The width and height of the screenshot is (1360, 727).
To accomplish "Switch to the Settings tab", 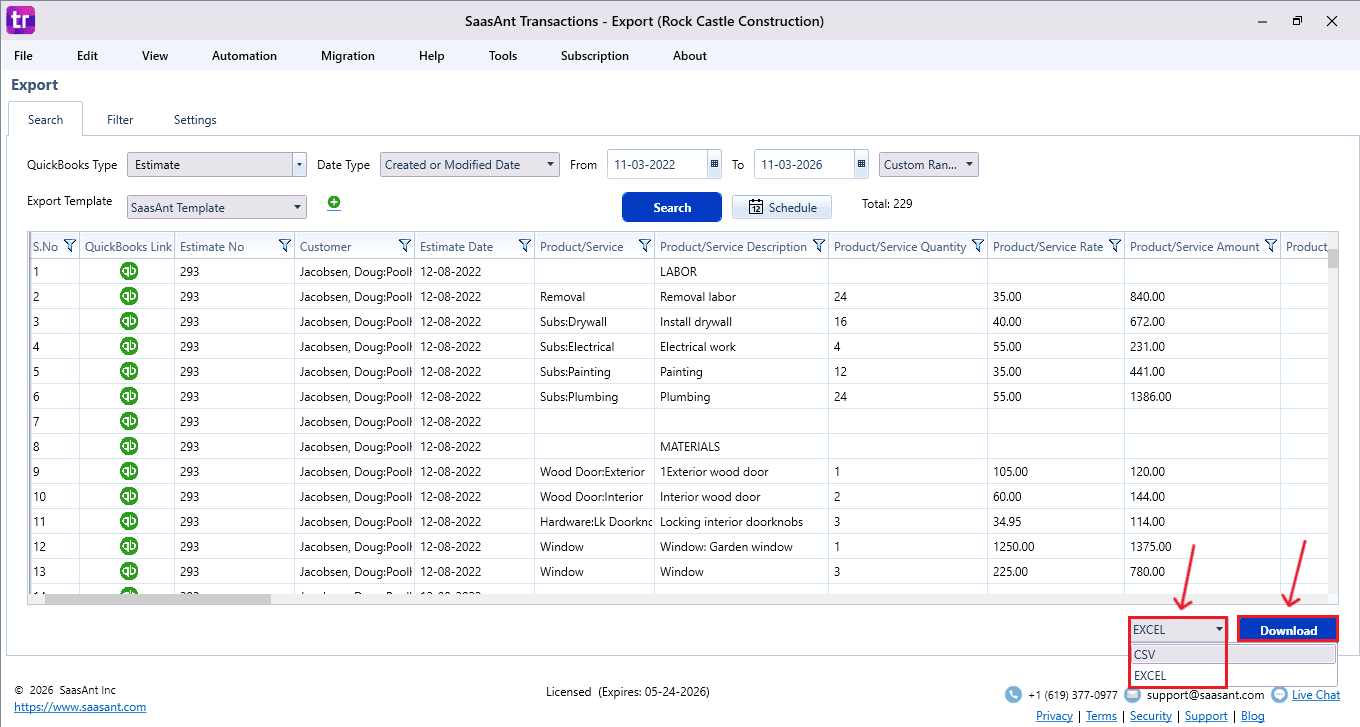I will click(x=194, y=119).
